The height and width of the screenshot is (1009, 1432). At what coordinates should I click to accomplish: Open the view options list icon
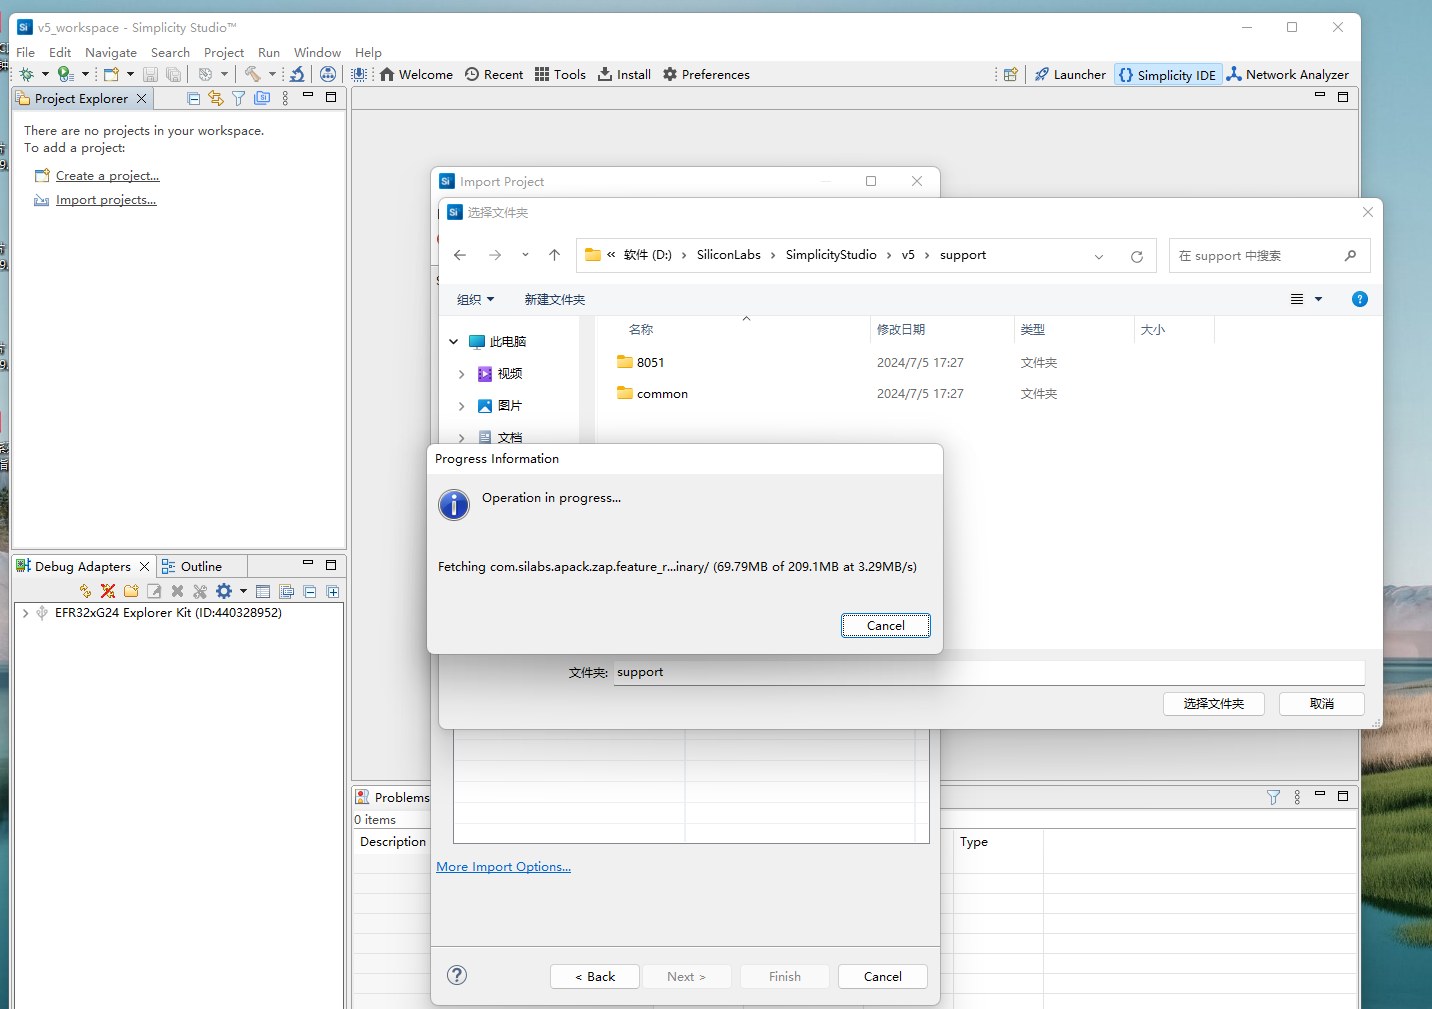(x=1297, y=299)
